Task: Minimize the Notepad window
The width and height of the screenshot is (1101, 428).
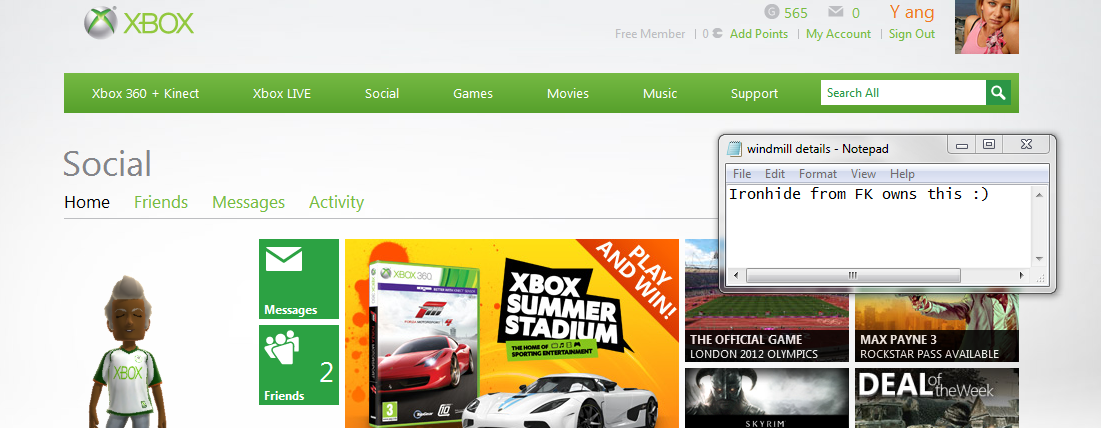Action: [961, 145]
